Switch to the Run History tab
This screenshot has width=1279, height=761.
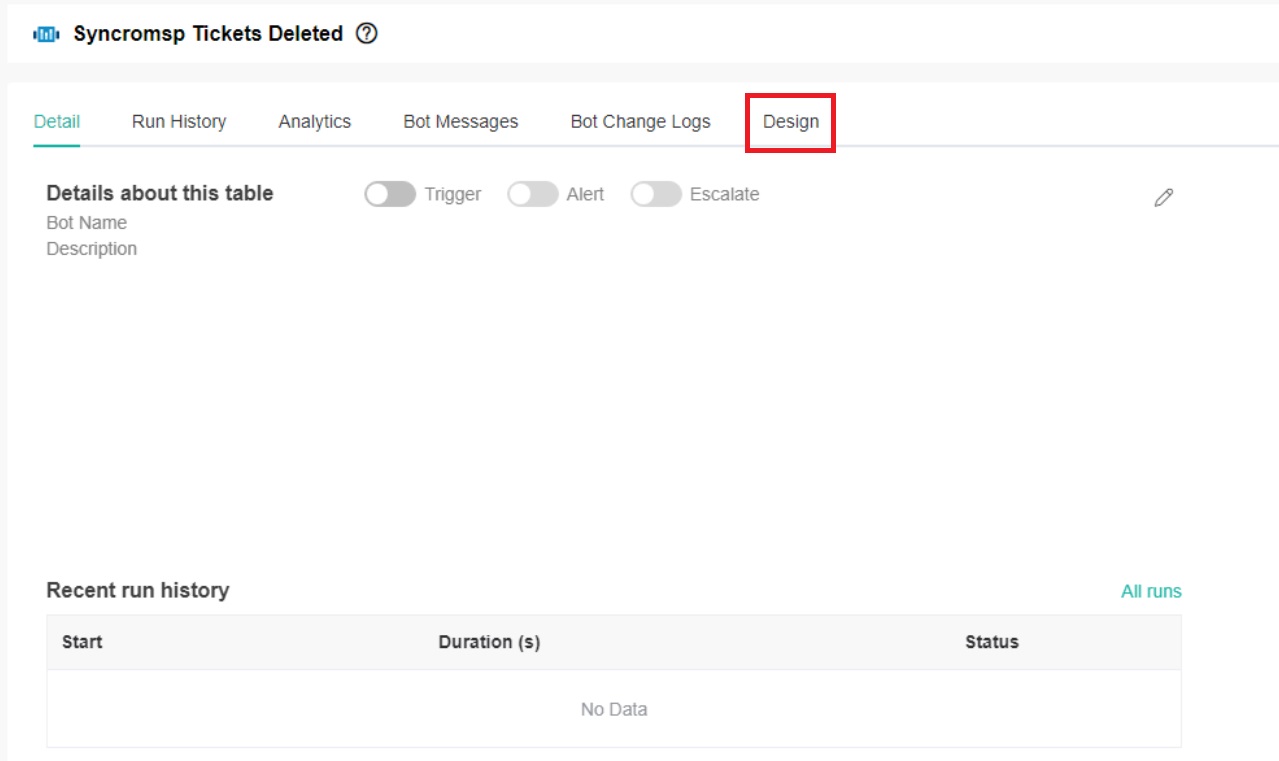(x=178, y=121)
